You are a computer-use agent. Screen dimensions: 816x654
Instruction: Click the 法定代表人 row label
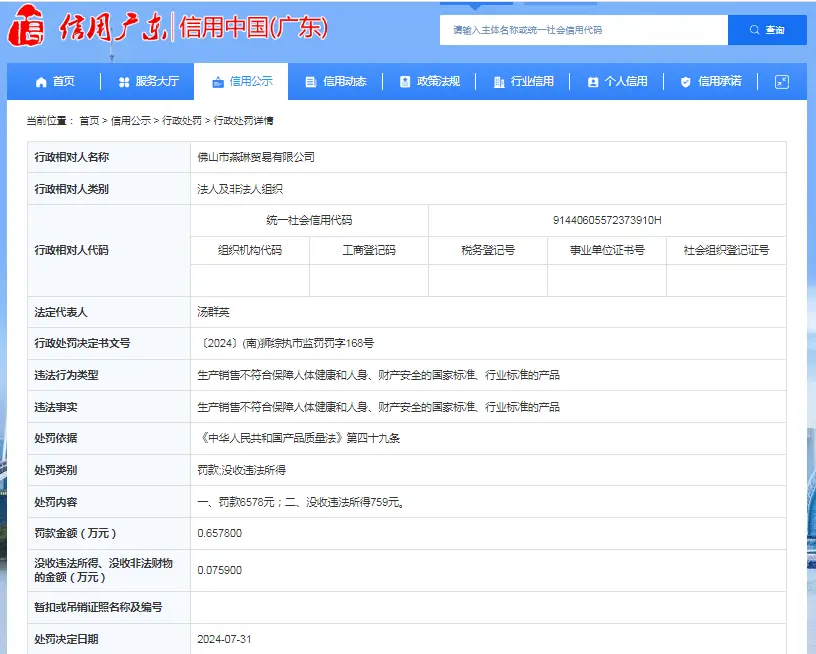point(61,312)
